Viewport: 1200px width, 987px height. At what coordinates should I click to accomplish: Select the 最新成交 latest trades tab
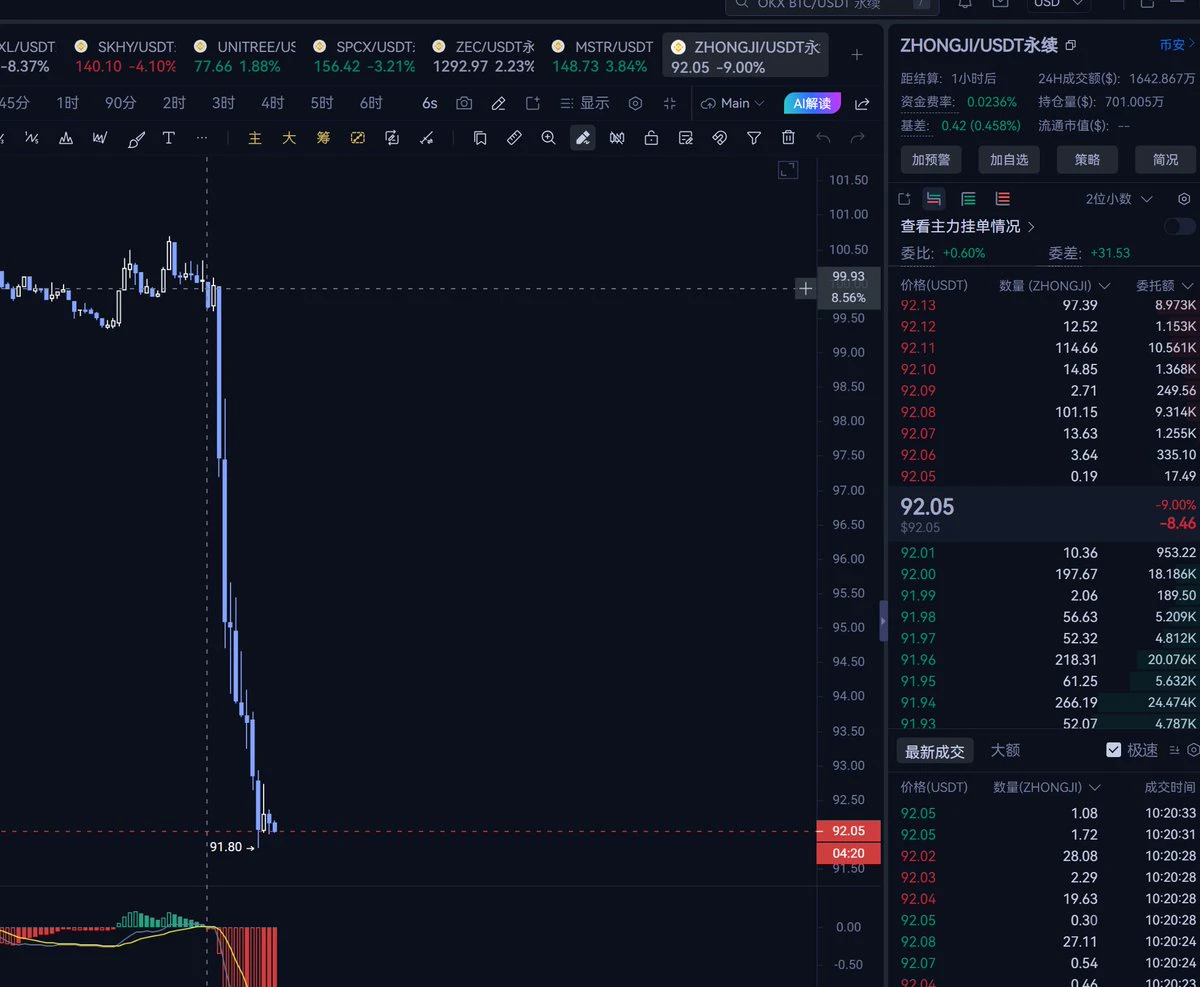[935, 751]
